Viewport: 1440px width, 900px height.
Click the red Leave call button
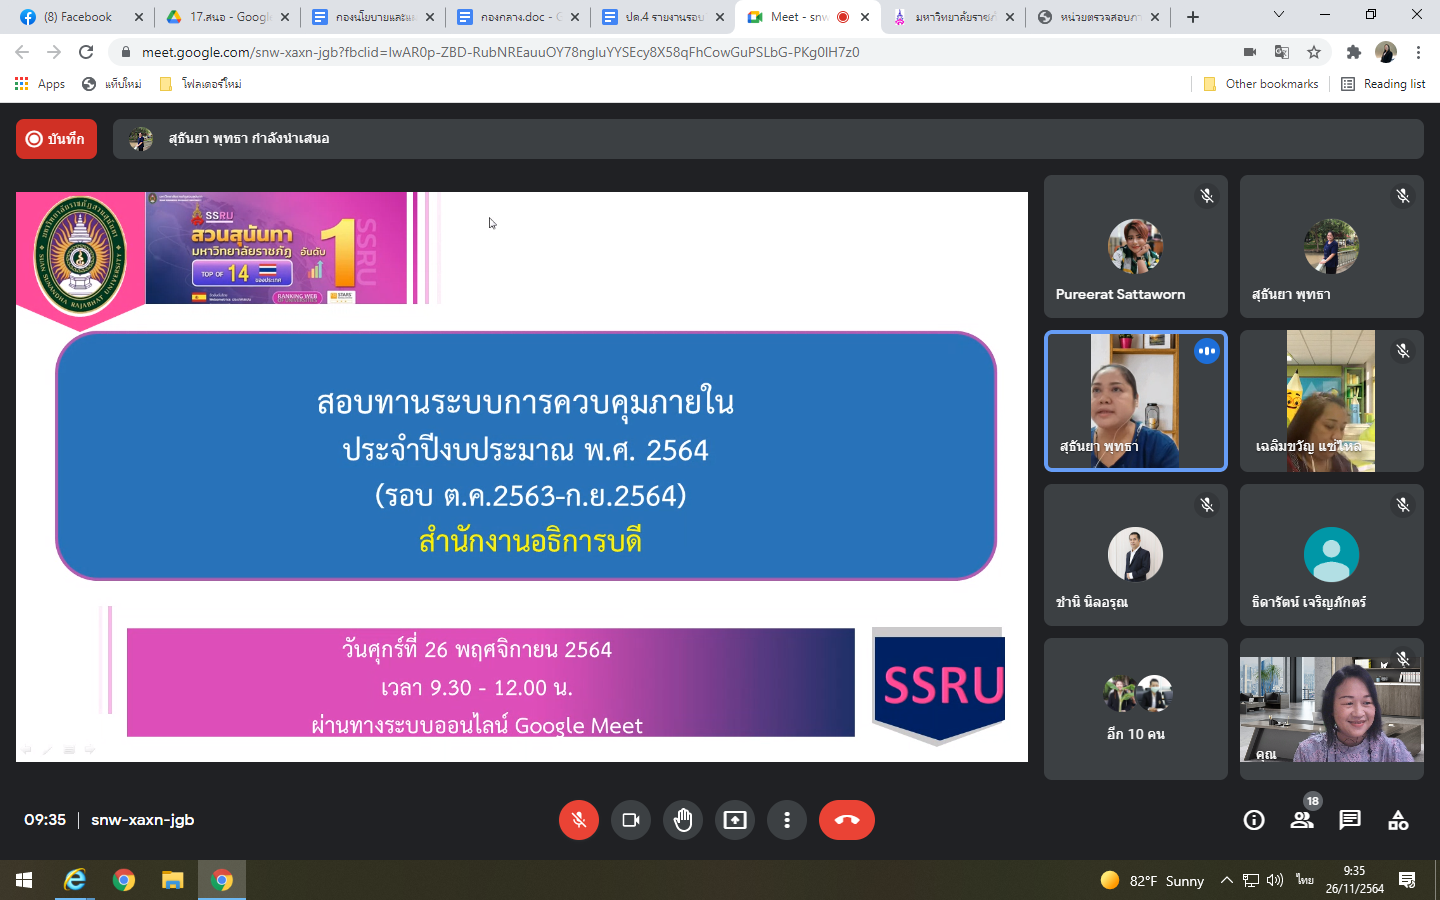coord(846,820)
